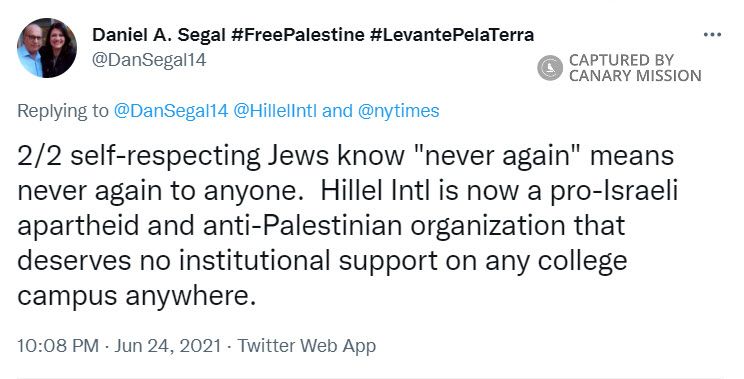The width and height of the screenshot is (744, 379).
Task: Click the Canary Mission logo icon
Action: [x=550, y=67]
